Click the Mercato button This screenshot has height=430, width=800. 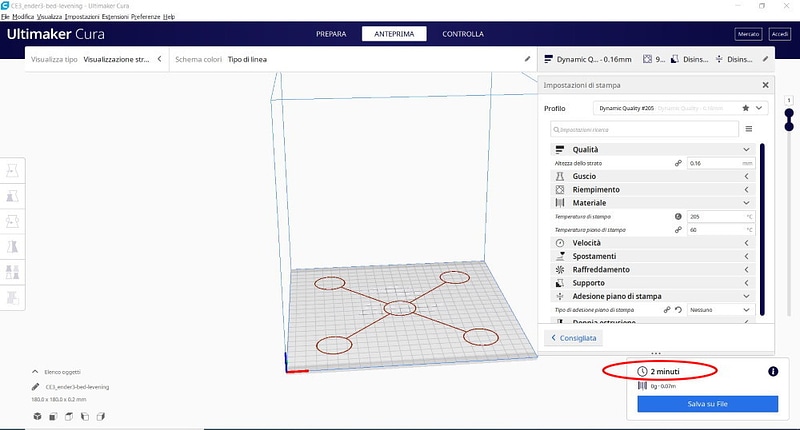tap(748, 34)
